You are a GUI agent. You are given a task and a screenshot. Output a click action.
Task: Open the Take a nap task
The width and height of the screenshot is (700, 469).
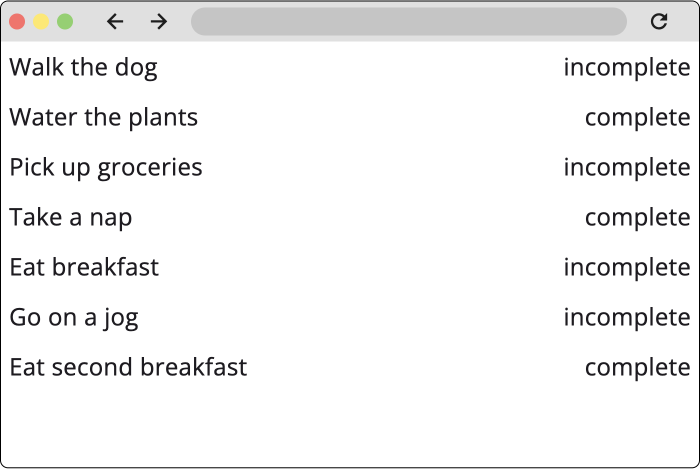[71, 217]
